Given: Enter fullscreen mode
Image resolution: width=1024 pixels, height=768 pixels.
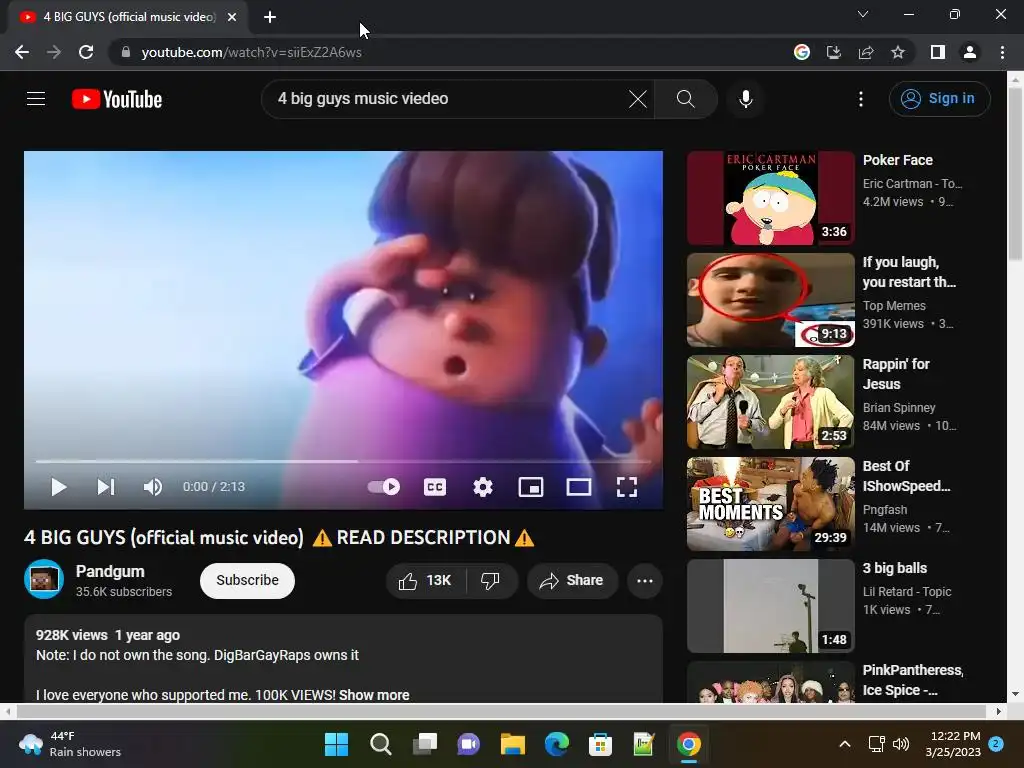Looking at the screenshot, I should [627, 487].
